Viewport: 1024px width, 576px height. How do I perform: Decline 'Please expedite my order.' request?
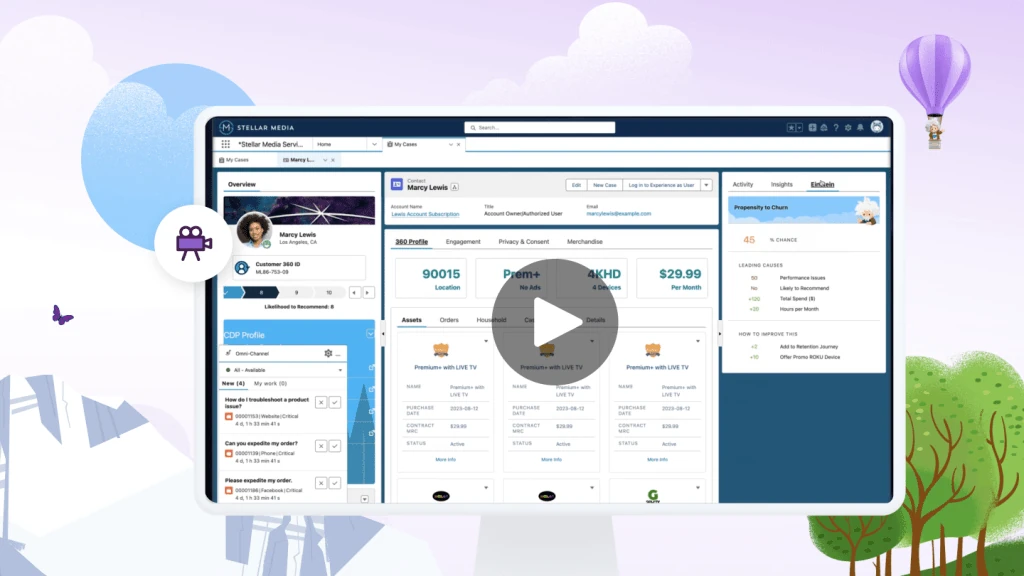(x=321, y=483)
